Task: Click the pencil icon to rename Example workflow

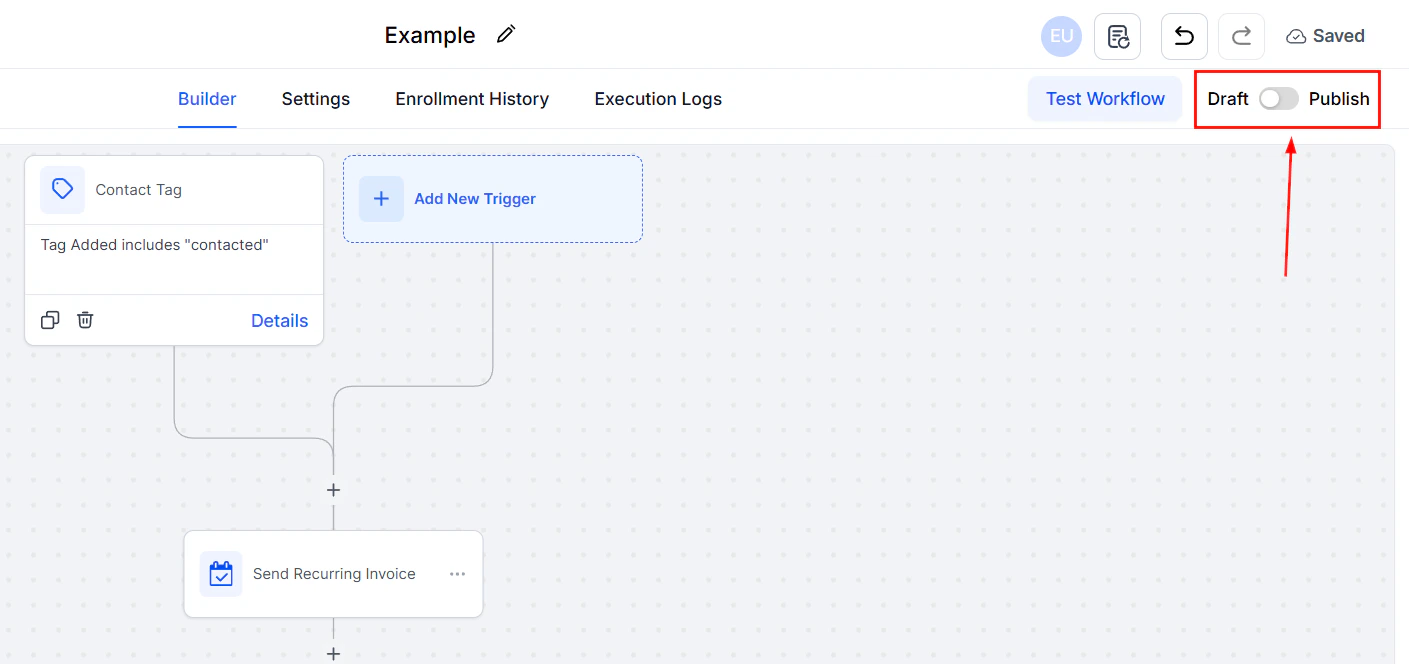Action: tap(505, 34)
